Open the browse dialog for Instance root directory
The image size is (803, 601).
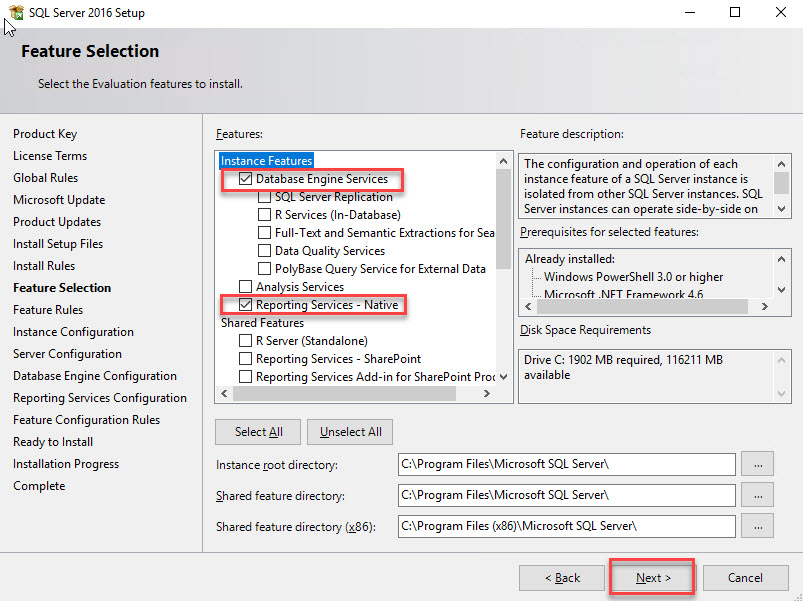tap(757, 464)
